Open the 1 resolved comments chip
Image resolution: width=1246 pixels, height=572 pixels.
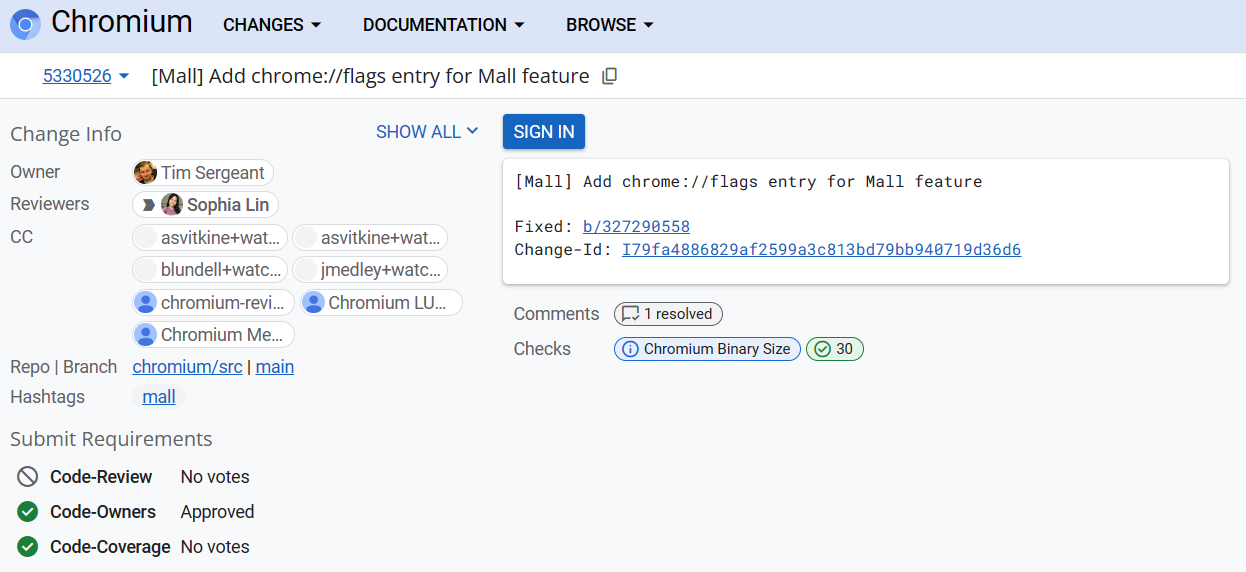coord(668,314)
